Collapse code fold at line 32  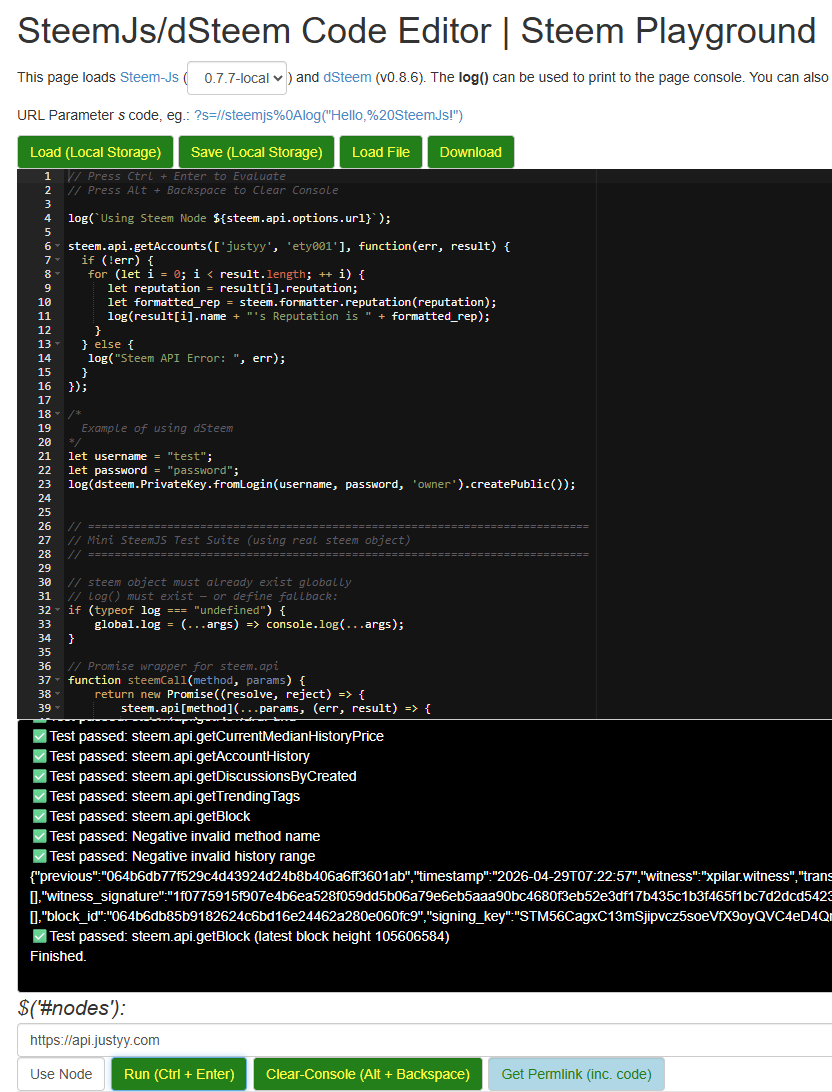point(58,610)
